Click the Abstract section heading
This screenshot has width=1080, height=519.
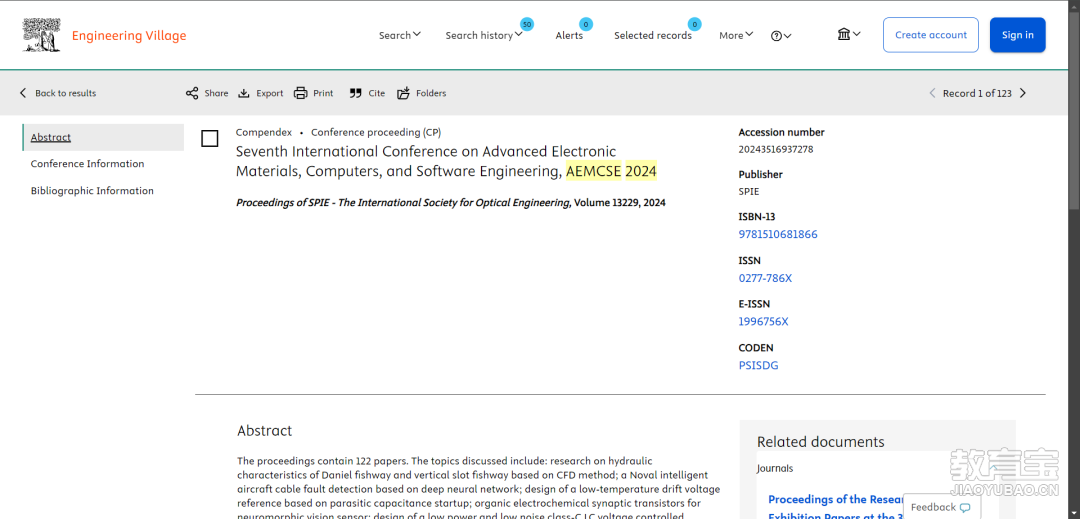pos(264,431)
